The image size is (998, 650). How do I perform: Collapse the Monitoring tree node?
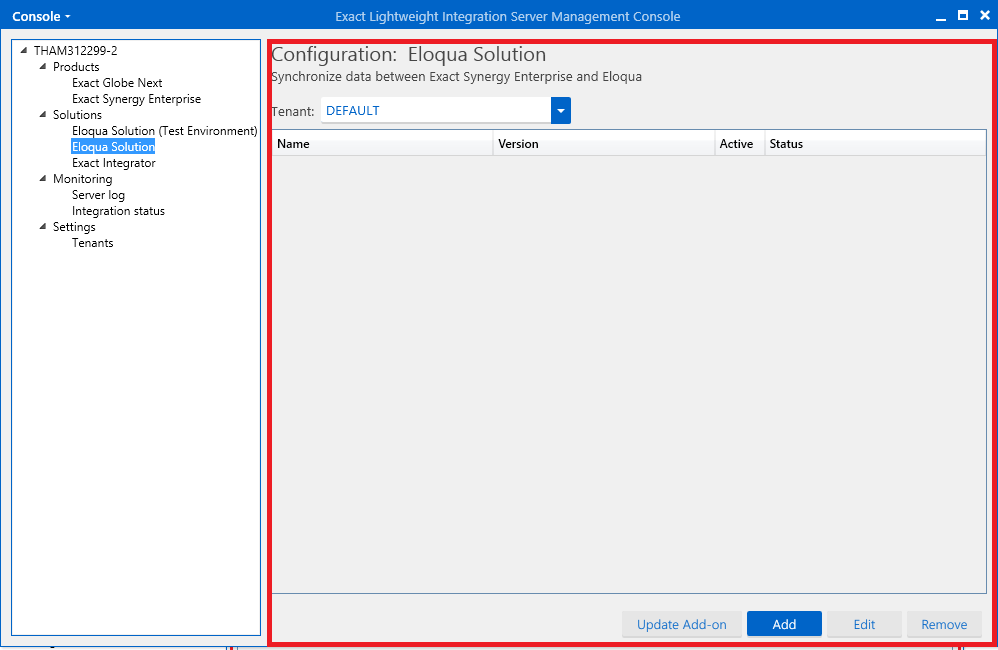coord(43,179)
